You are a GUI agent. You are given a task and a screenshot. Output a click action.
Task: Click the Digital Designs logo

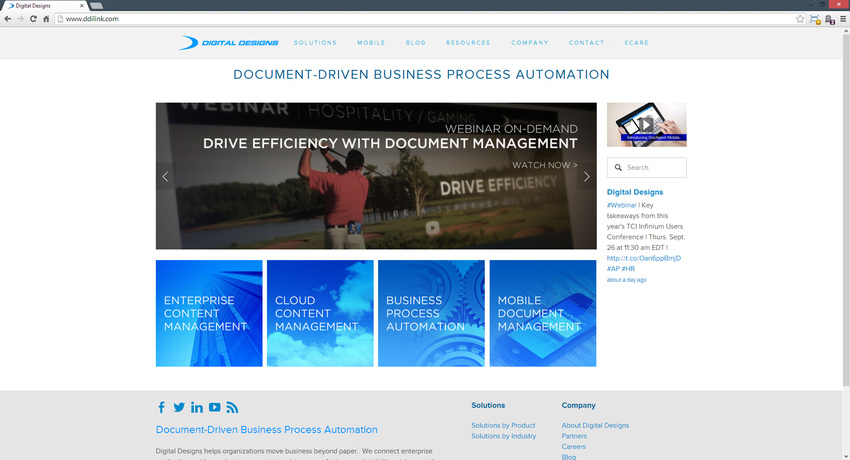click(x=229, y=43)
